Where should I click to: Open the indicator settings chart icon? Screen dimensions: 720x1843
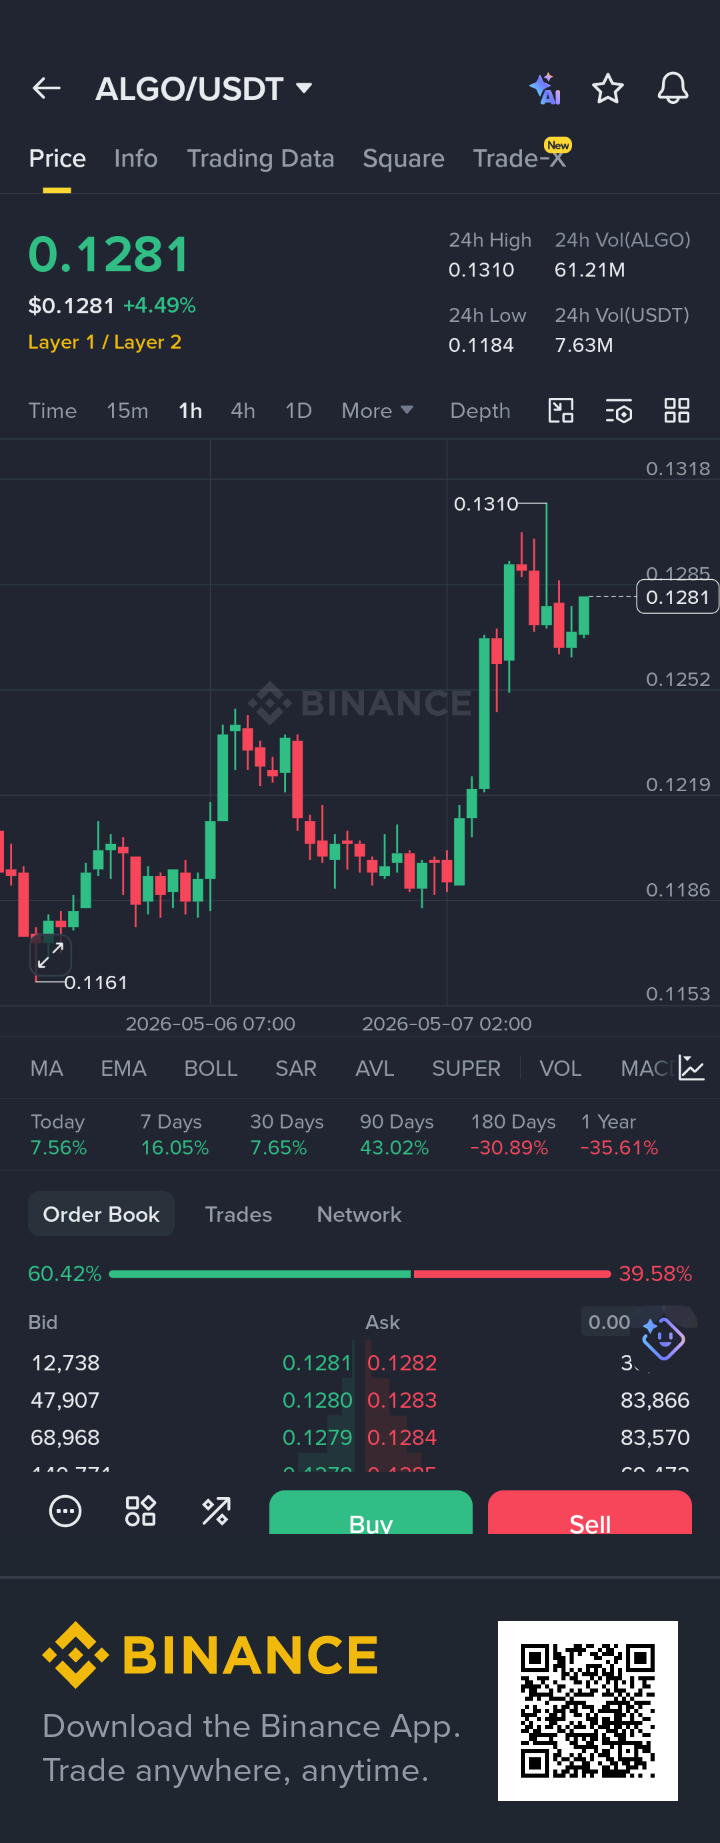pos(692,1068)
